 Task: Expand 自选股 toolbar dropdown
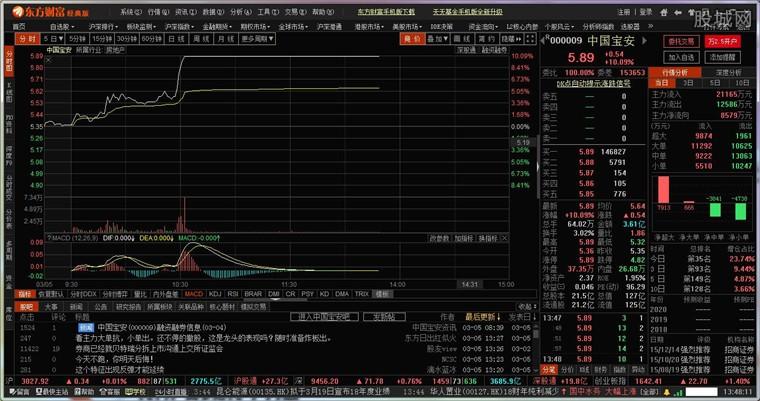click(x=63, y=27)
